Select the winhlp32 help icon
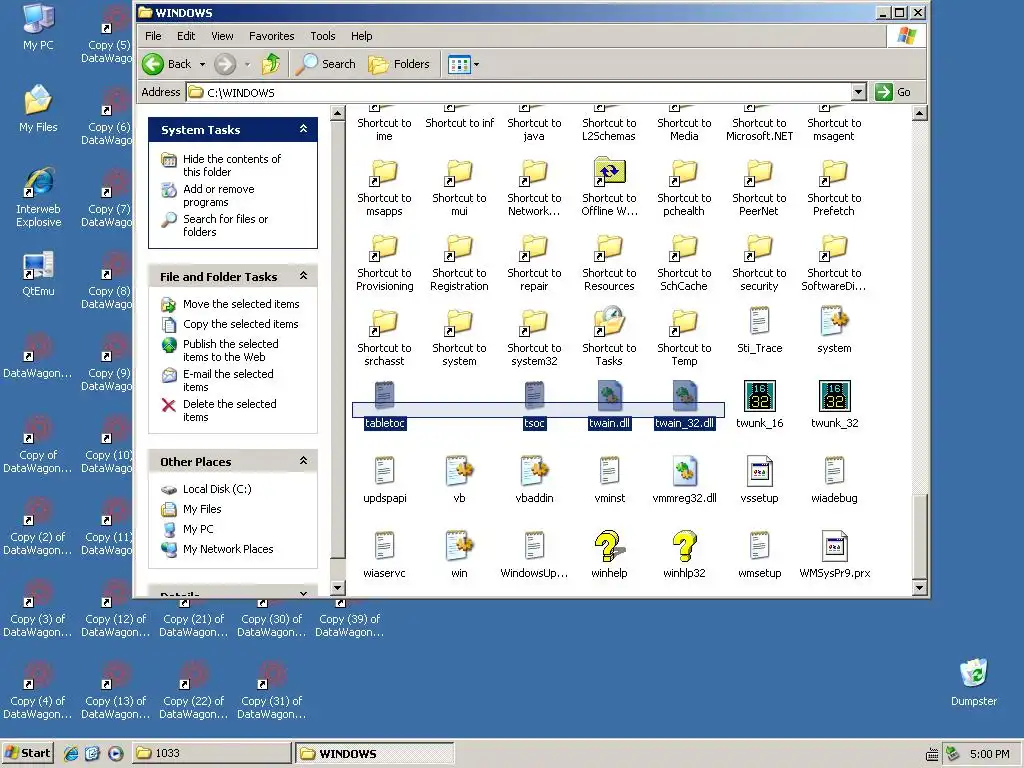Screen dimensions: 1024x768 (x=684, y=546)
